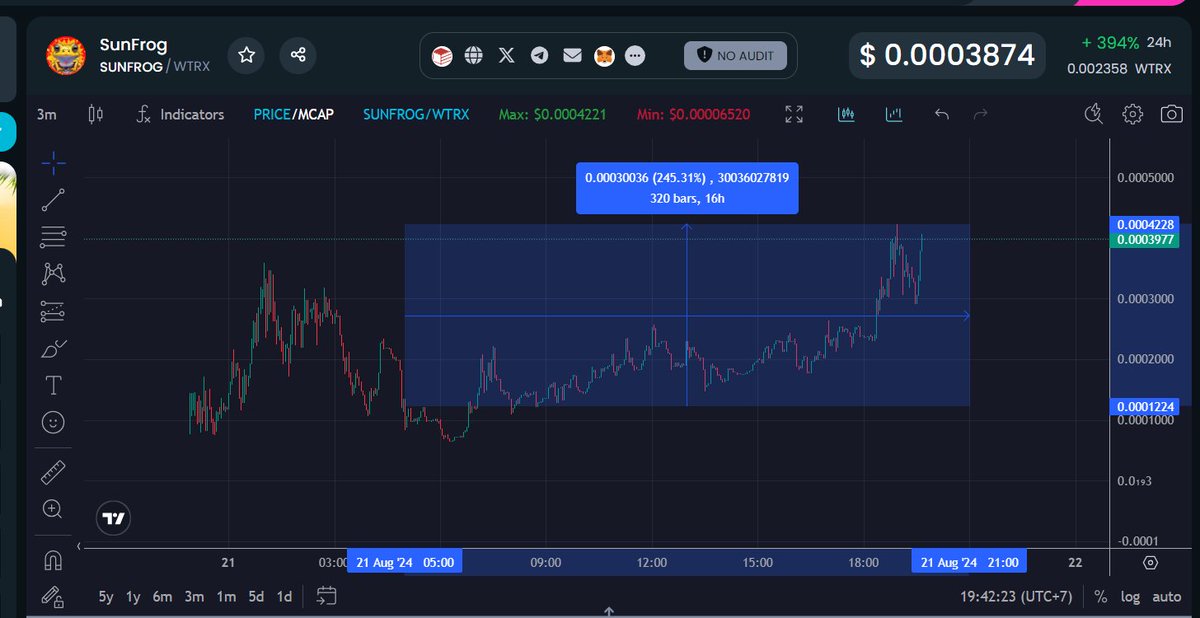1200x618 pixels.
Task: Share the SunFrog token page
Action: [x=298, y=55]
